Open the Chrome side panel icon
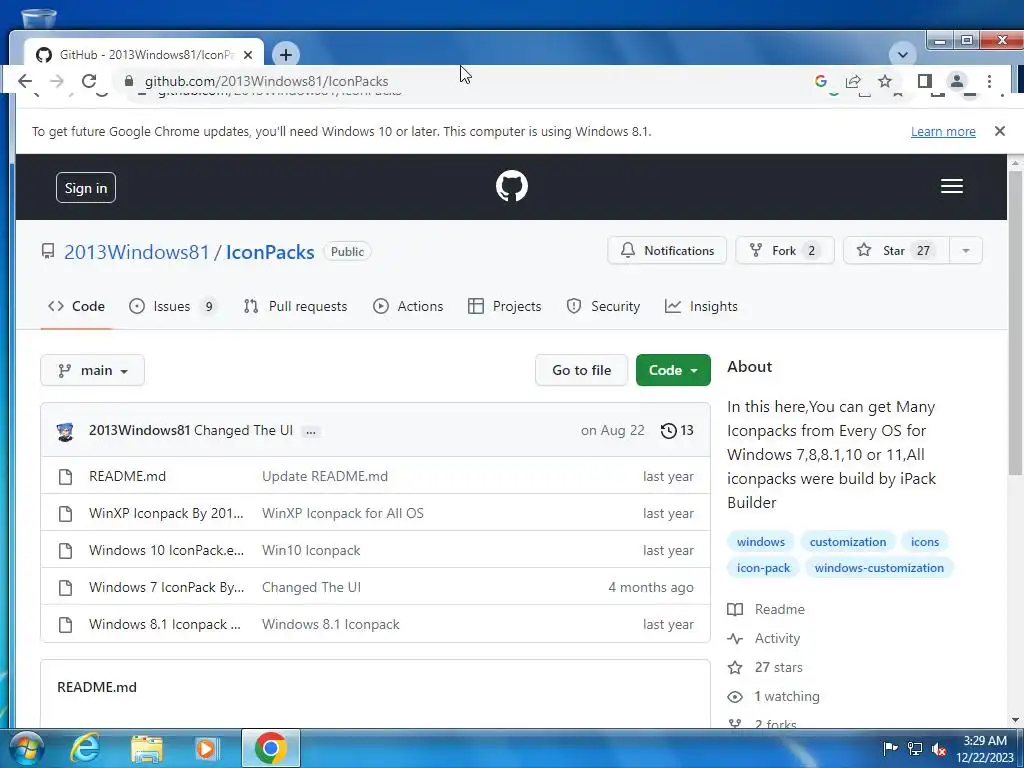 click(x=924, y=81)
